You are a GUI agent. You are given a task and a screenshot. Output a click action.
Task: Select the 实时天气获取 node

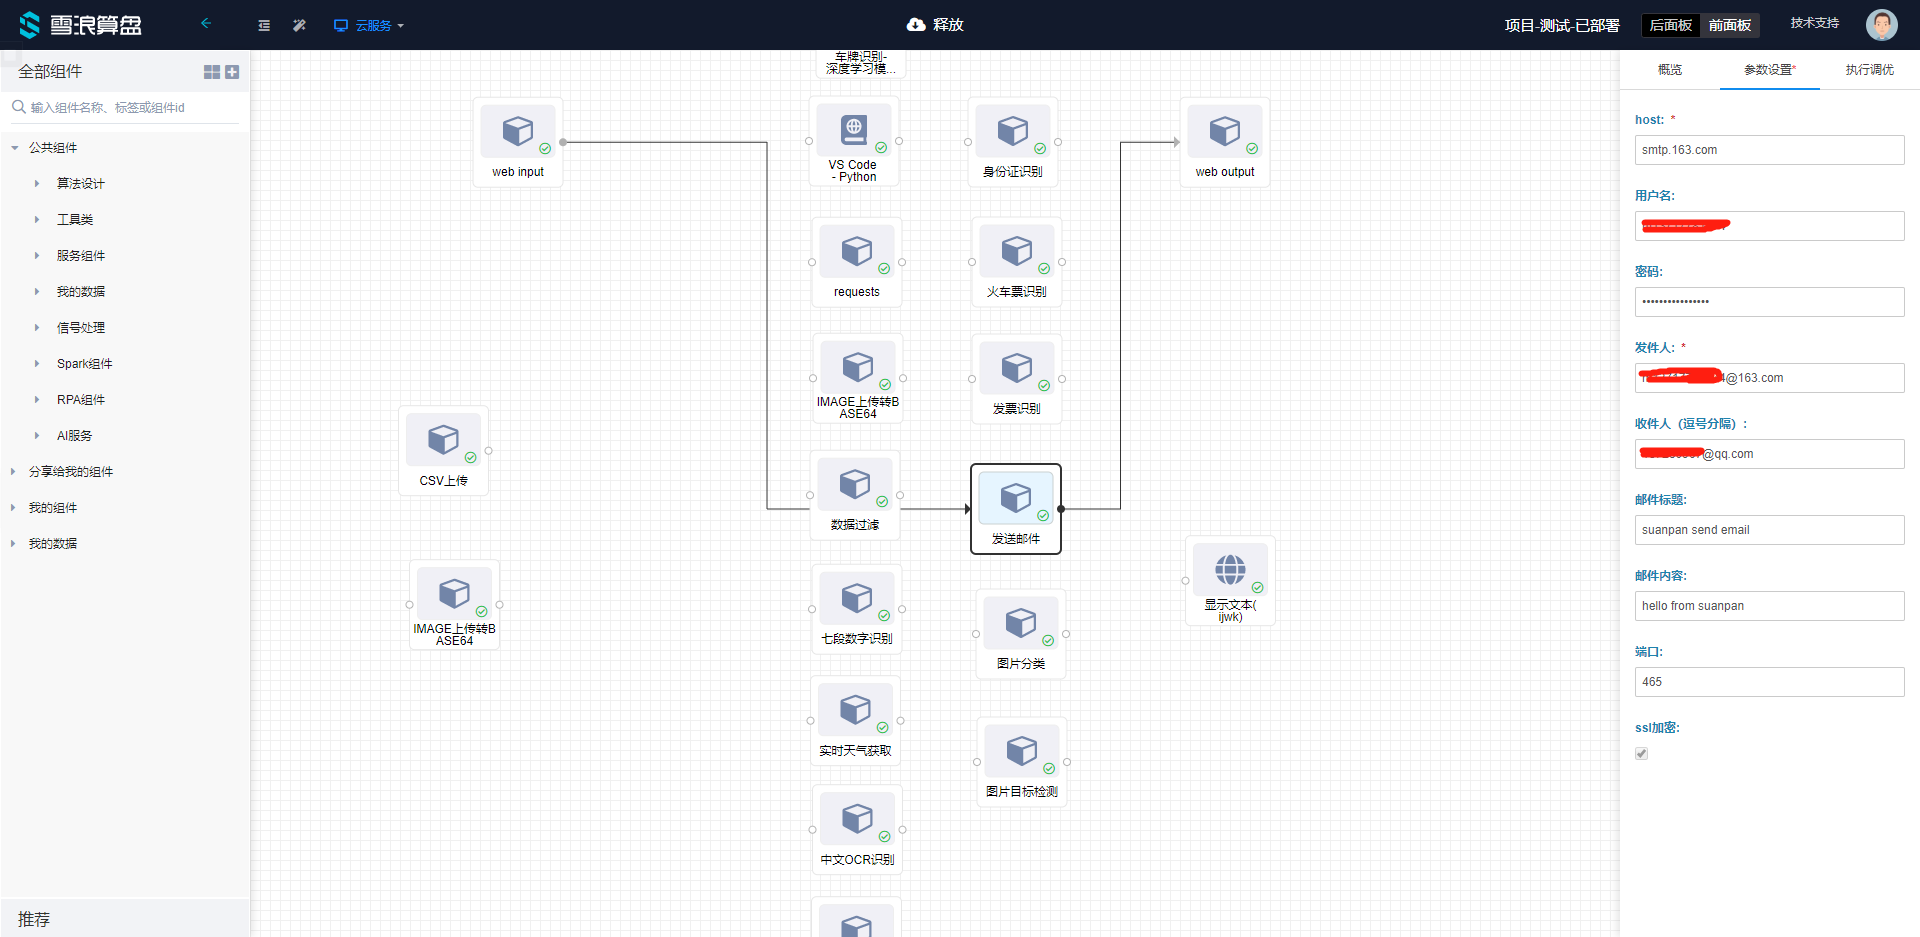coord(855,720)
